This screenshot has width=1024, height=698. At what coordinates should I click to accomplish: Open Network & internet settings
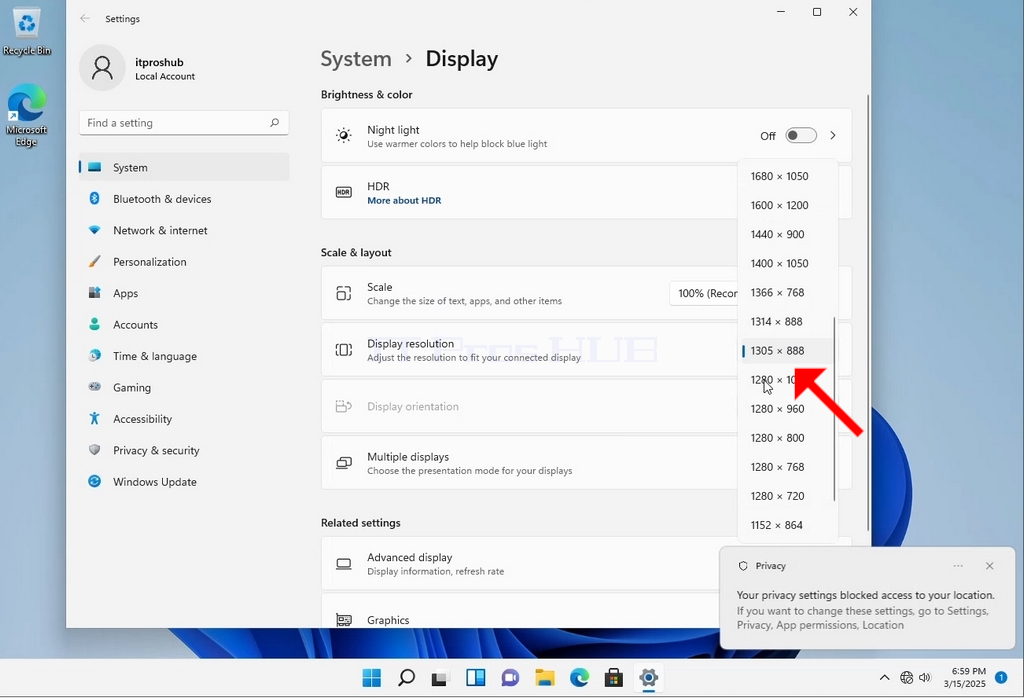pos(184,230)
